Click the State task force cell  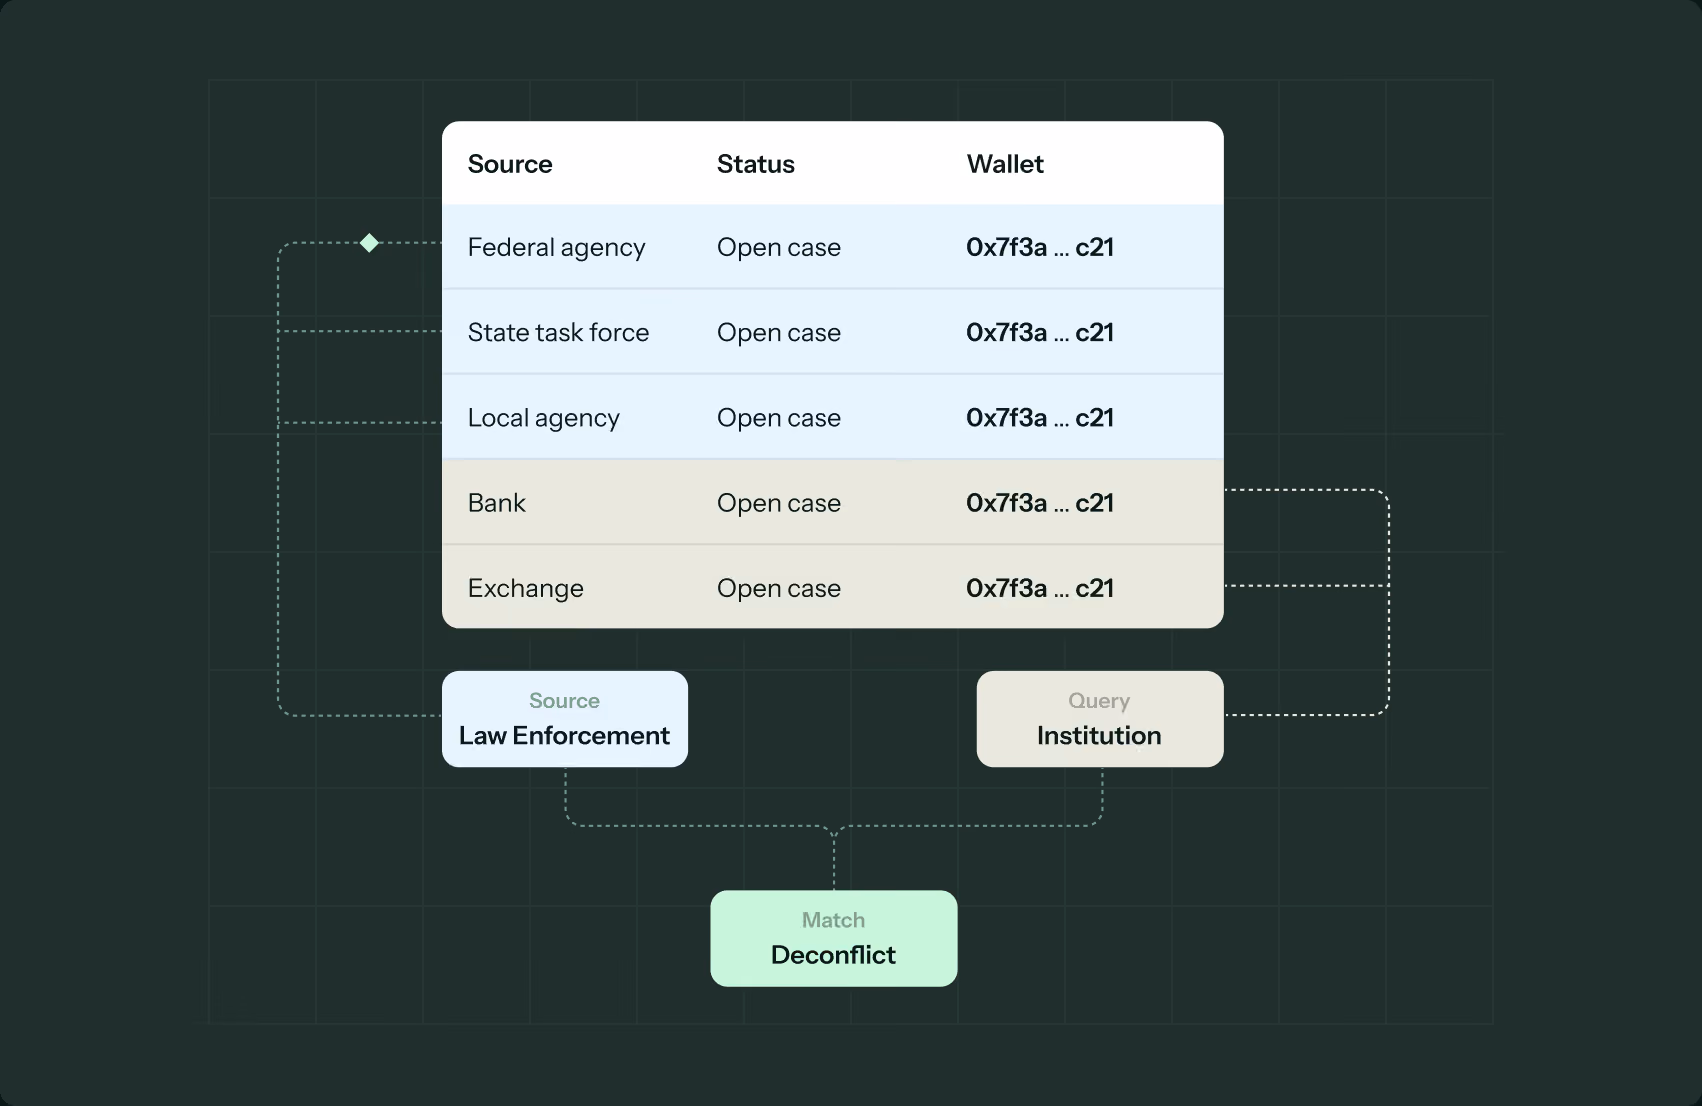558,332
